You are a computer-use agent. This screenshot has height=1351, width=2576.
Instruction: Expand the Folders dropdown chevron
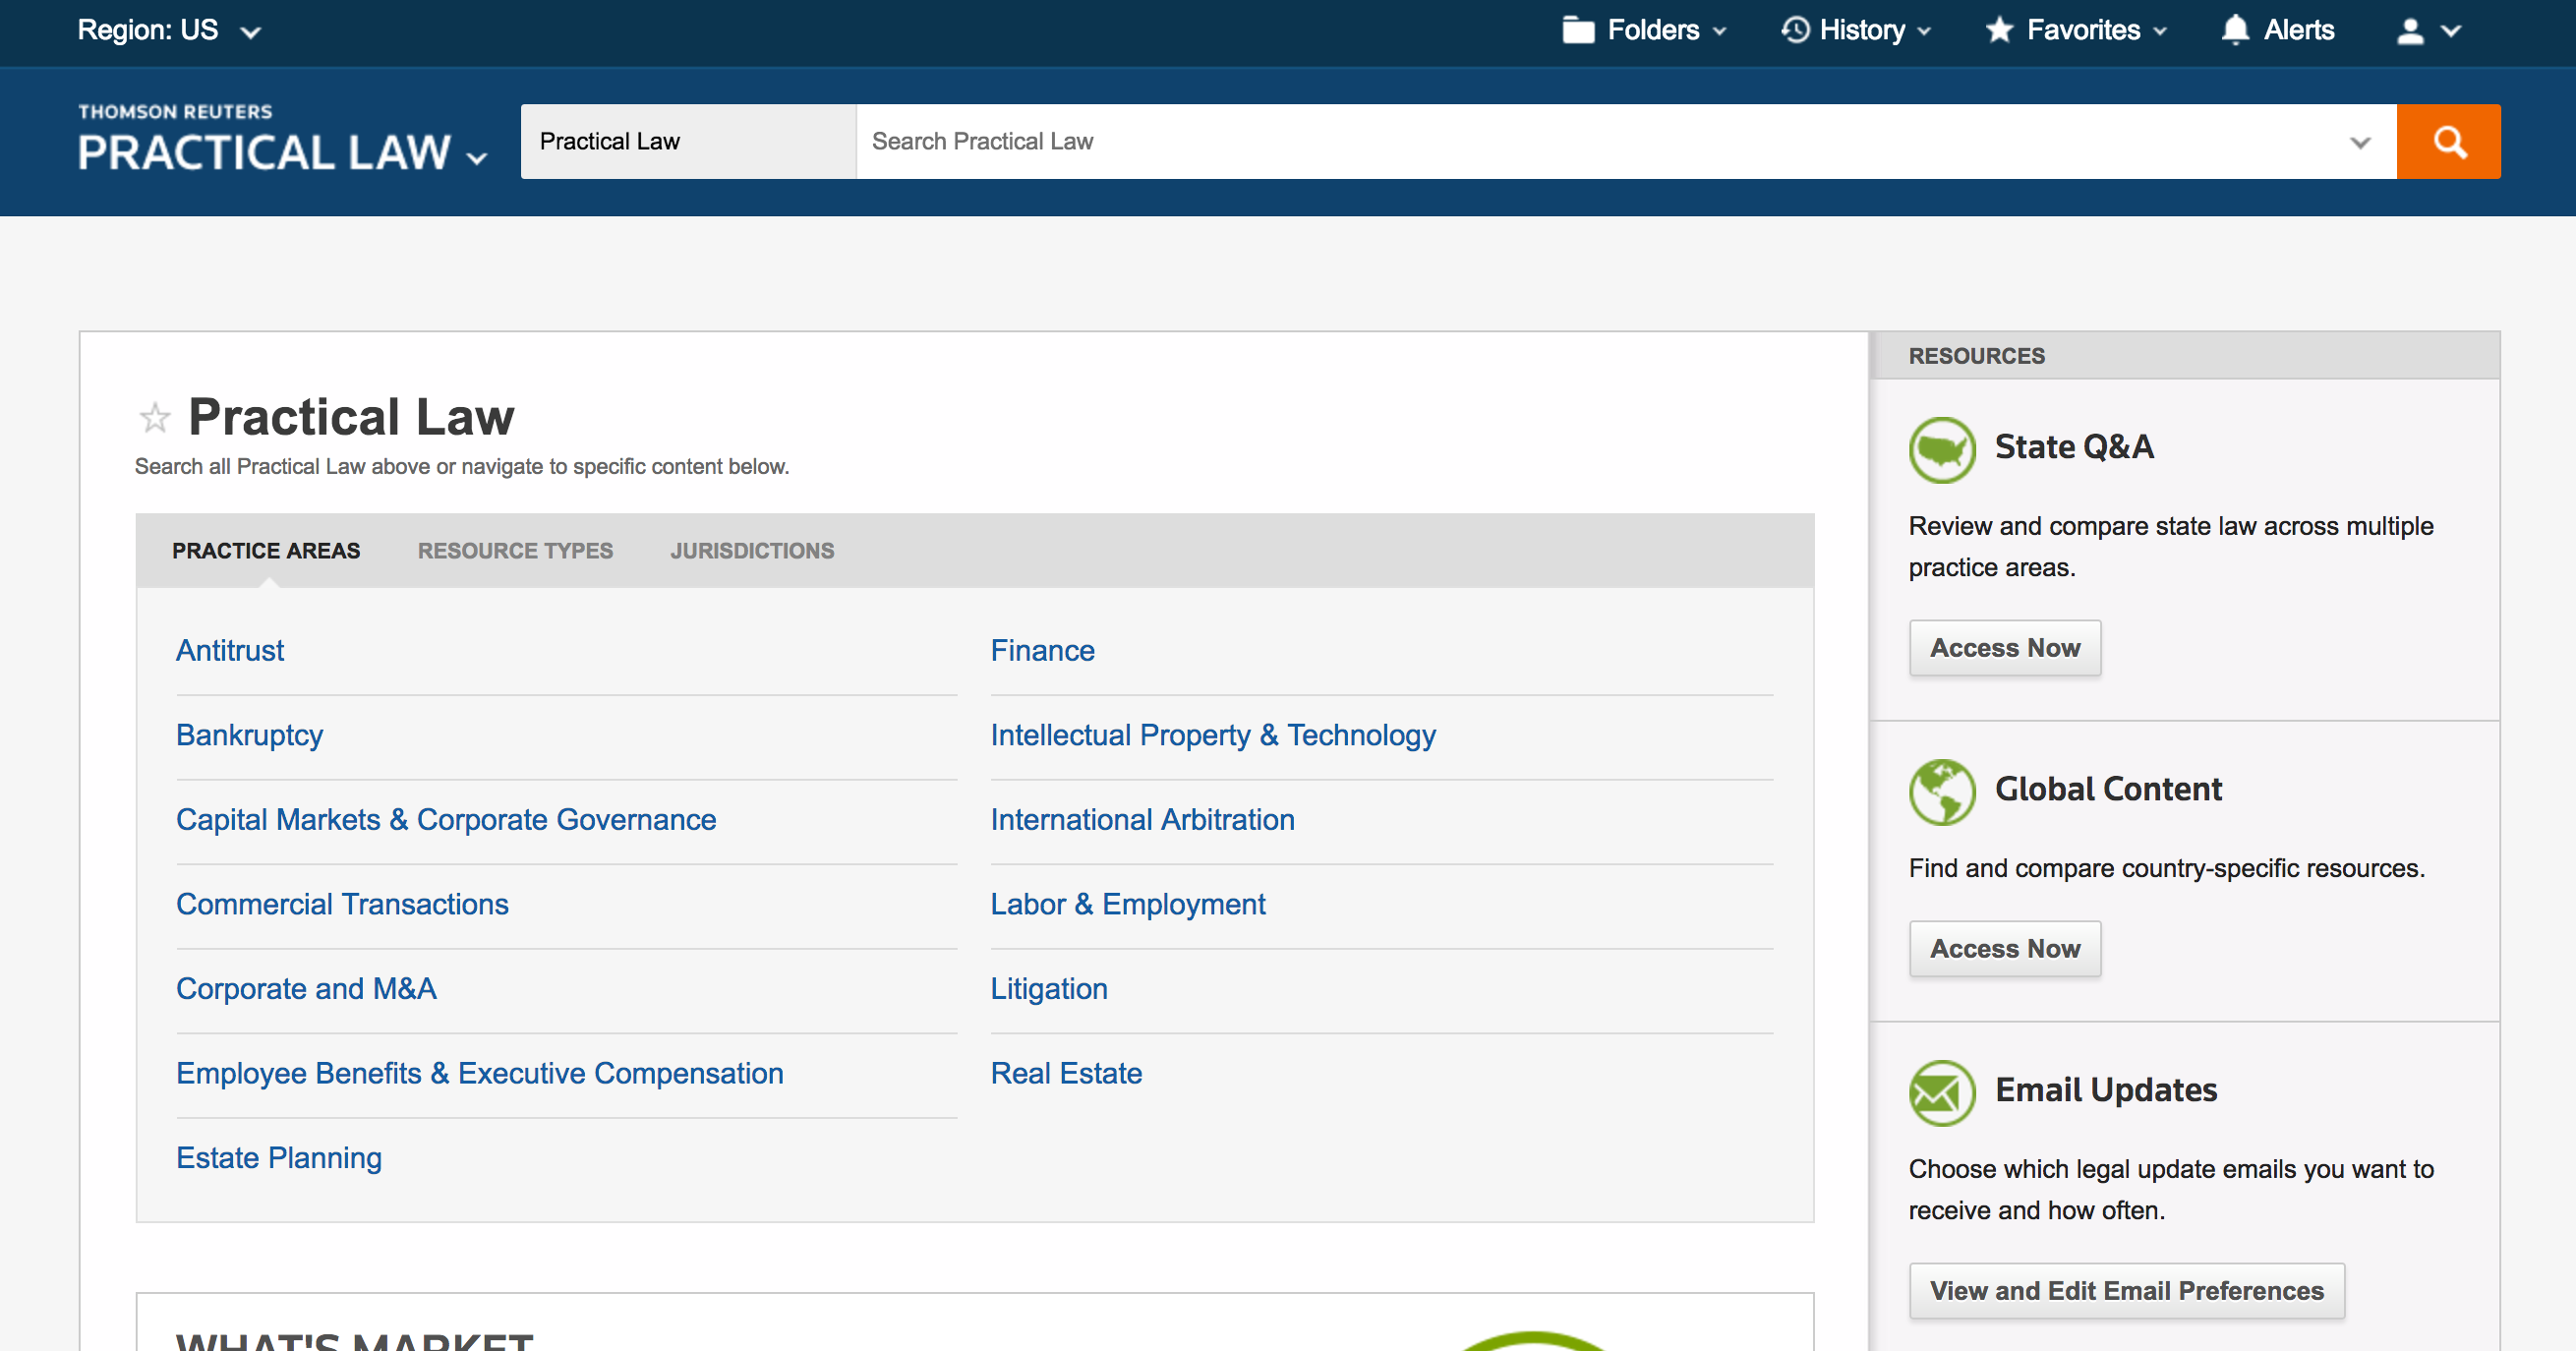pos(1720,31)
